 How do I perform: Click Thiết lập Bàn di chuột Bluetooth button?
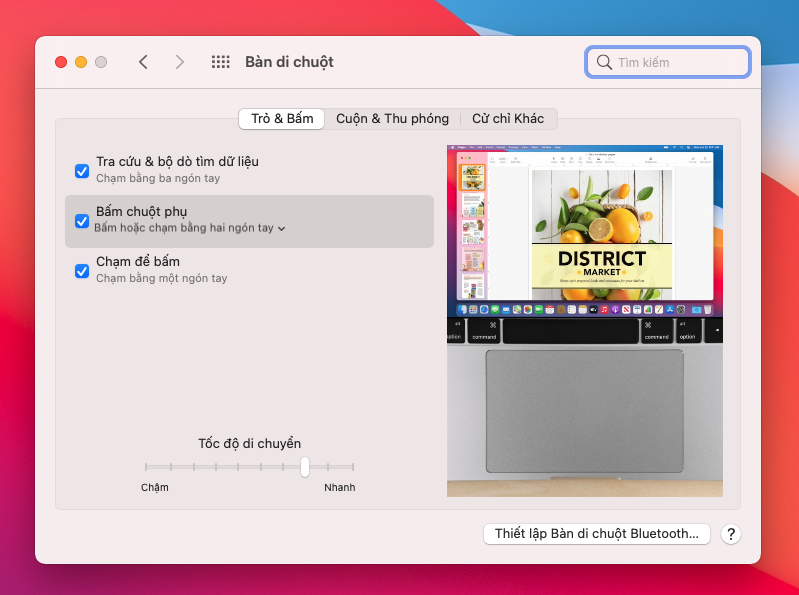point(597,534)
